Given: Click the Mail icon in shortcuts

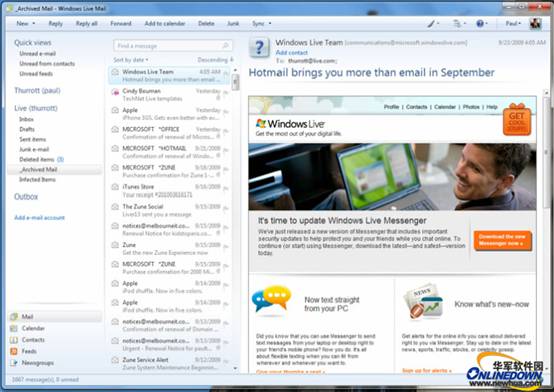Looking at the screenshot, I should click(14, 317).
